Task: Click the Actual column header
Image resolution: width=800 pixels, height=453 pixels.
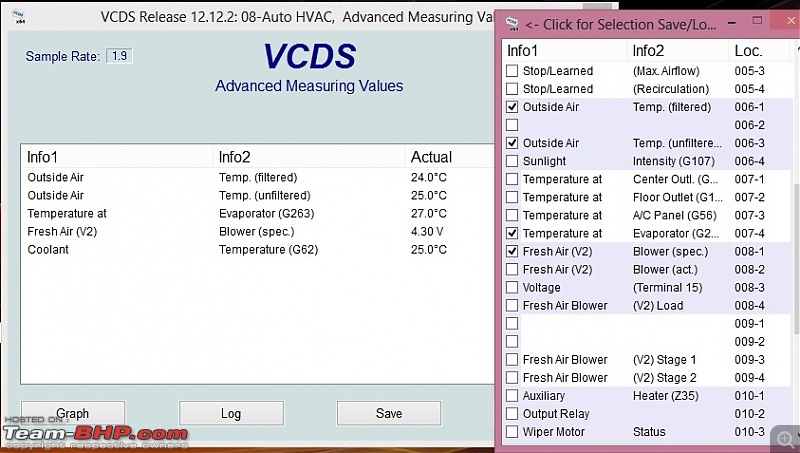Action: 449,157
